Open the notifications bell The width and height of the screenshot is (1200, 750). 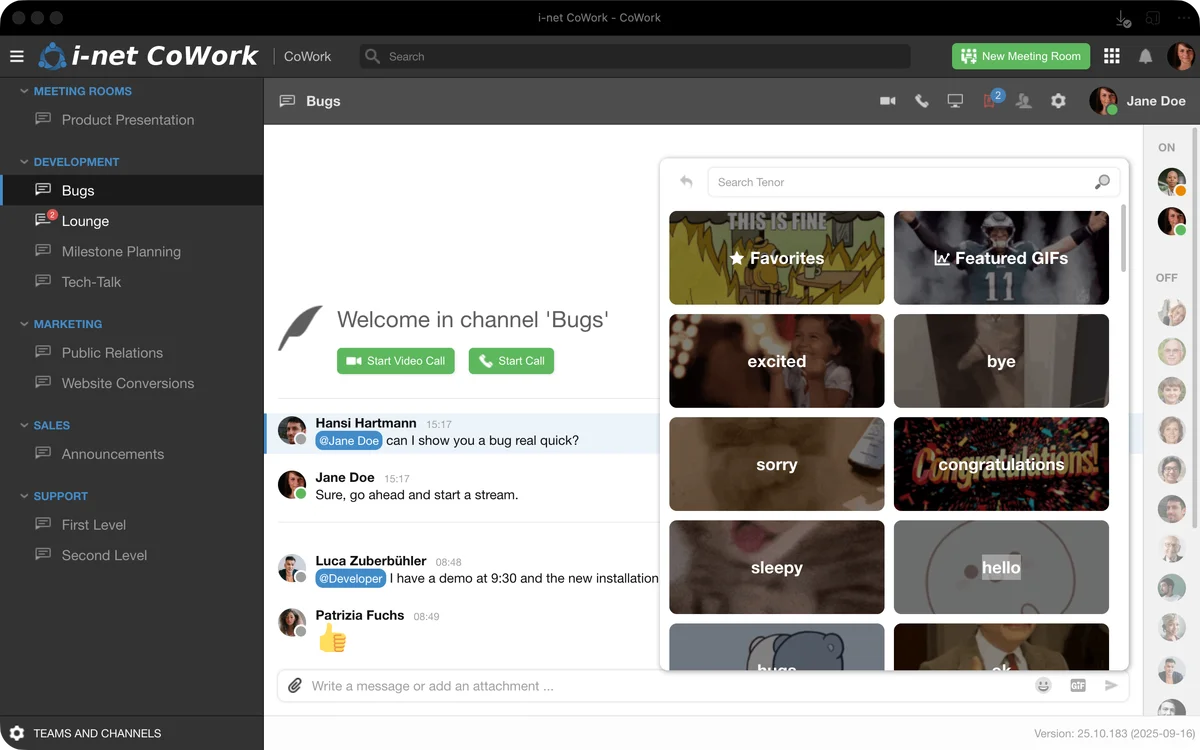(1145, 57)
